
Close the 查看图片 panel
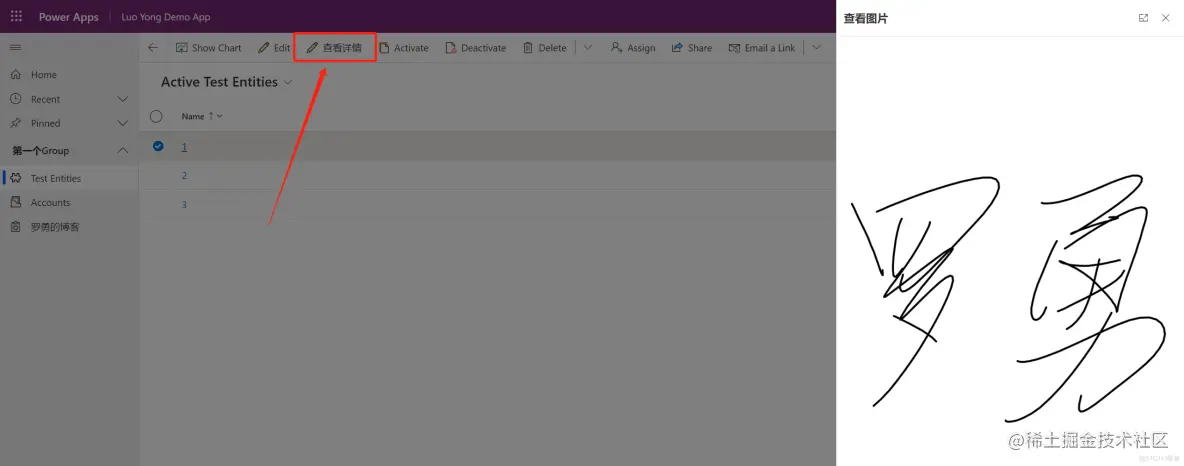pyautogui.click(x=1165, y=18)
